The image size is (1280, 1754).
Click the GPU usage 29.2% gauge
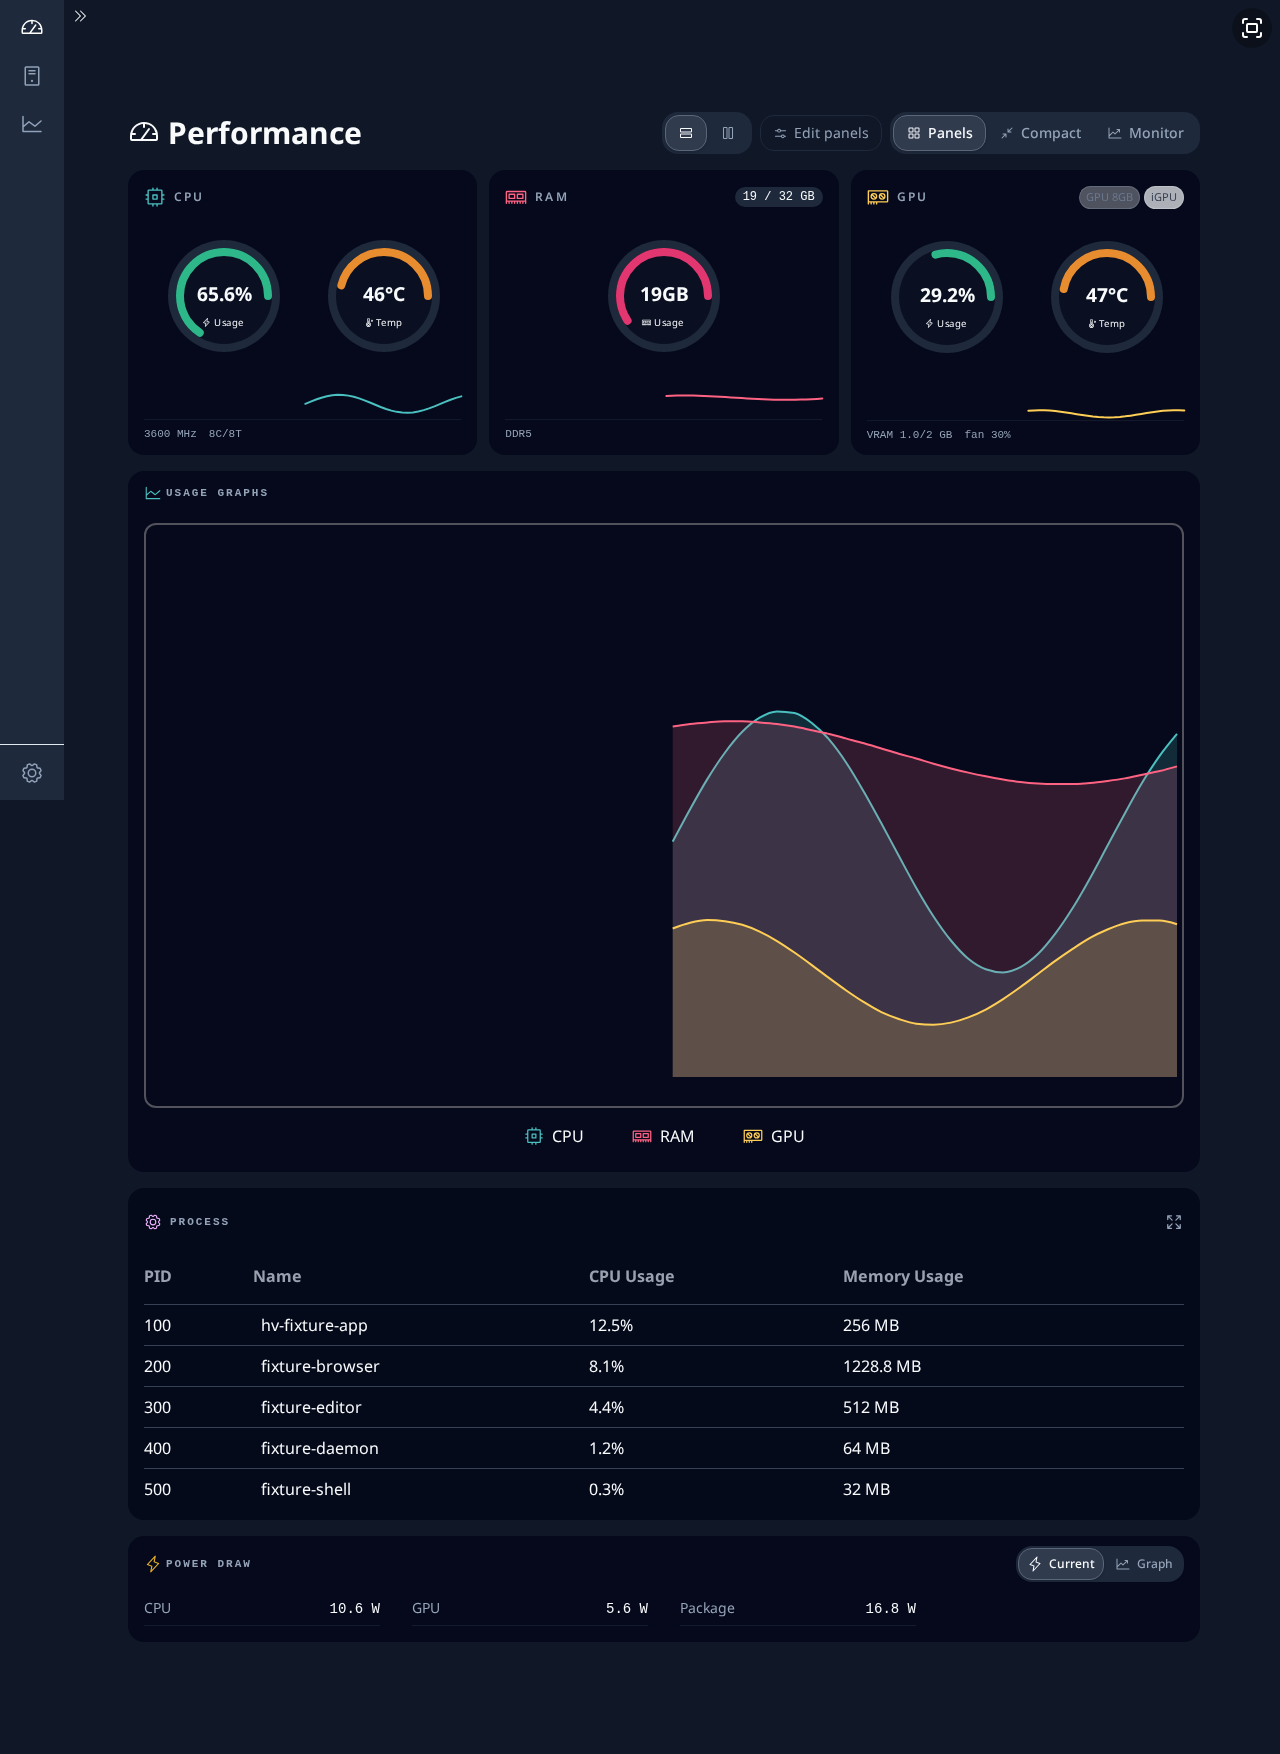[947, 297]
